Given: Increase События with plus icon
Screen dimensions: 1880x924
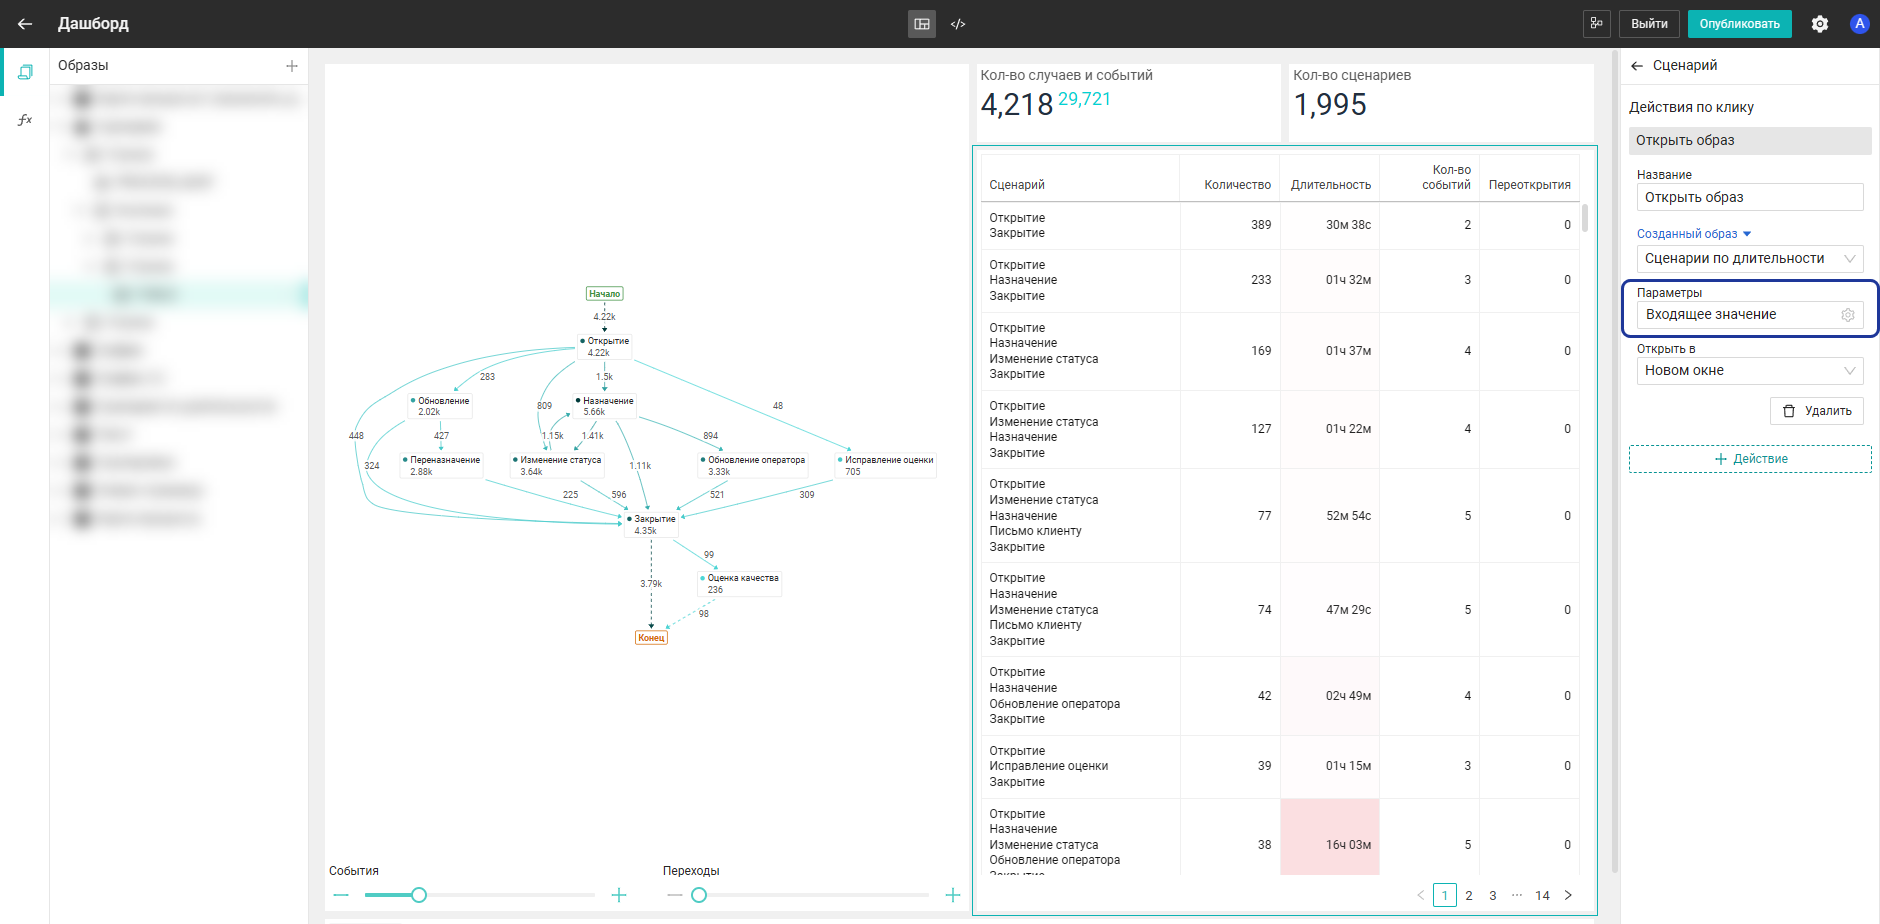Looking at the screenshot, I should [x=619, y=895].
